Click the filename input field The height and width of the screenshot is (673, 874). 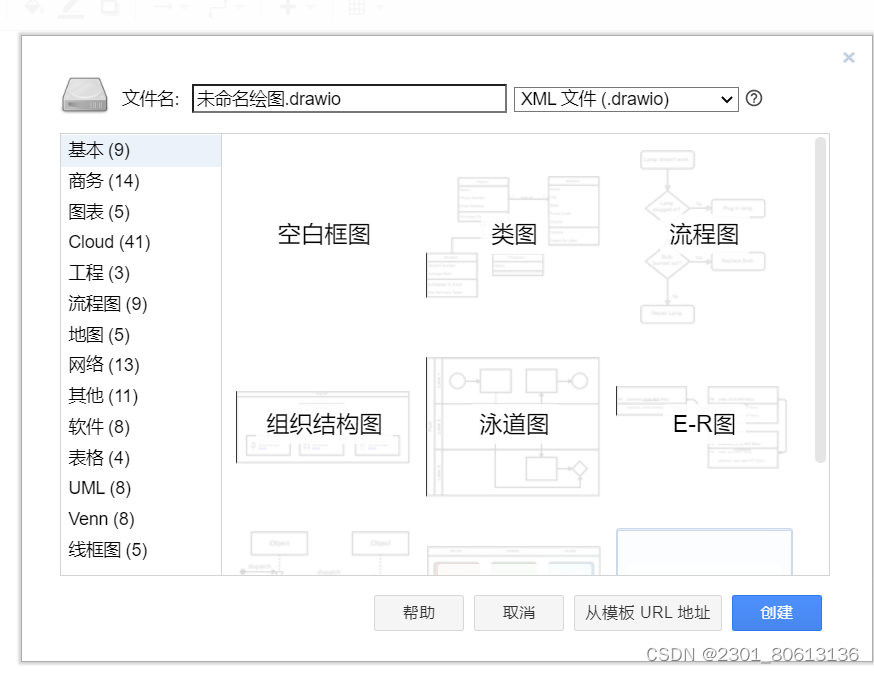tap(349, 98)
